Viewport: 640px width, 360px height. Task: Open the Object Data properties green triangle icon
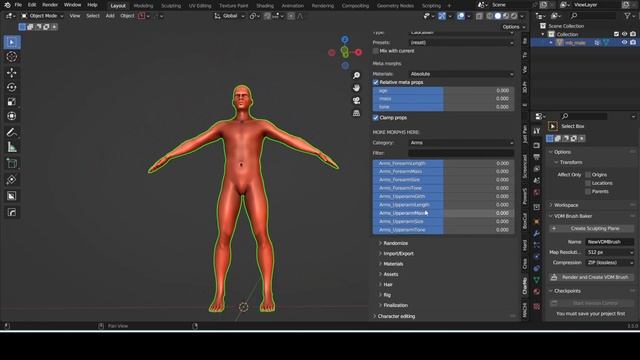point(537,280)
